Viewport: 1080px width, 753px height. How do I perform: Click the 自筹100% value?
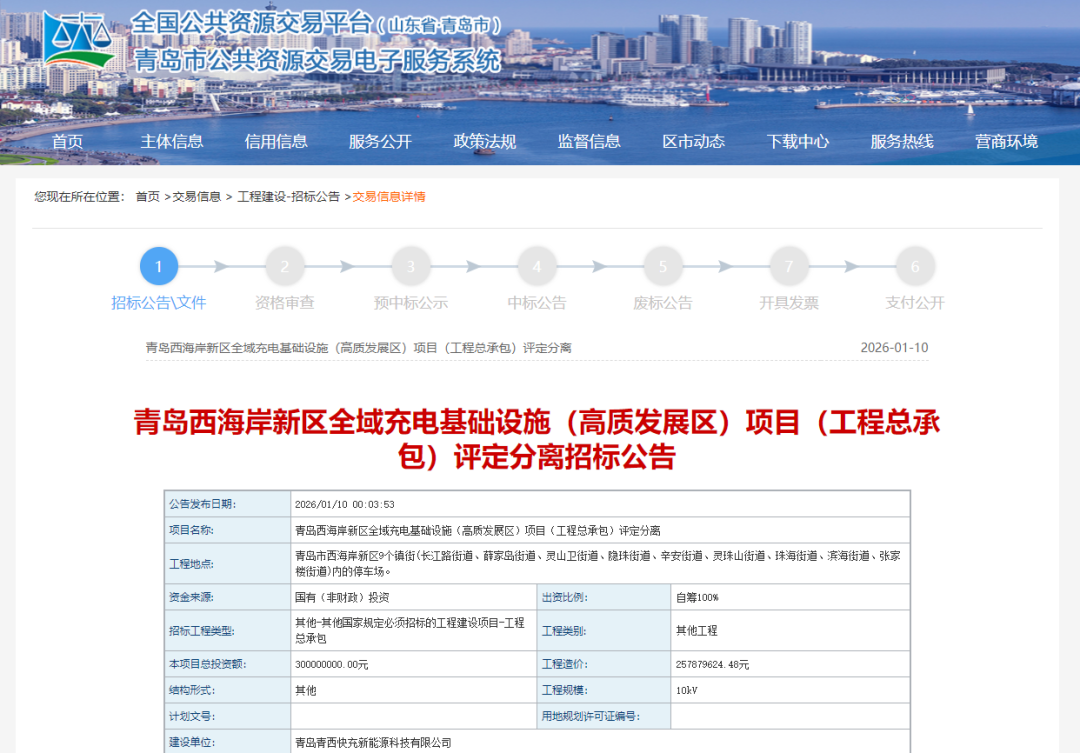[697, 597]
